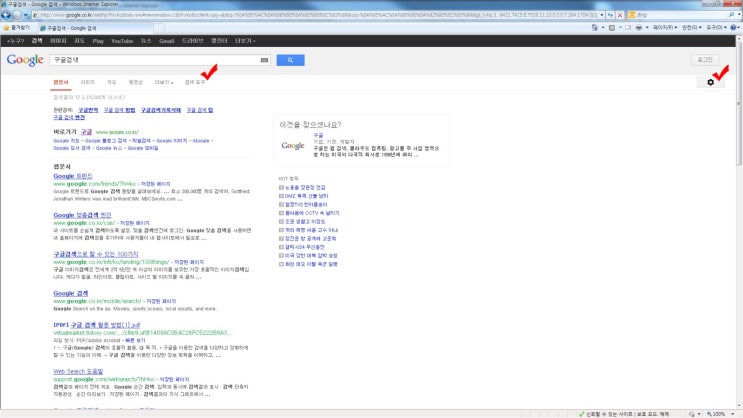Select the 웹문서 results tab

click(x=61, y=82)
